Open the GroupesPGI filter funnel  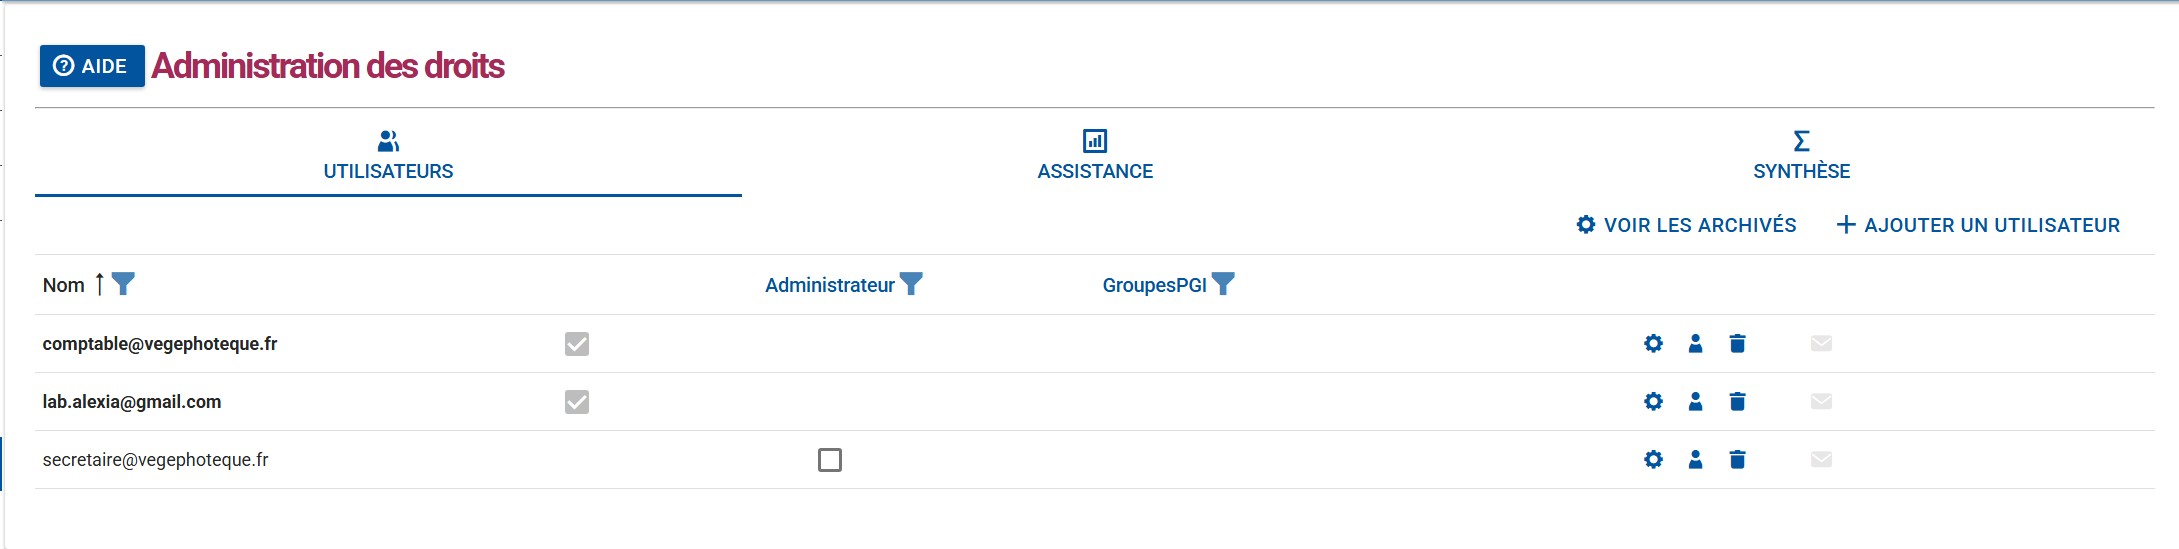coord(1223,285)
